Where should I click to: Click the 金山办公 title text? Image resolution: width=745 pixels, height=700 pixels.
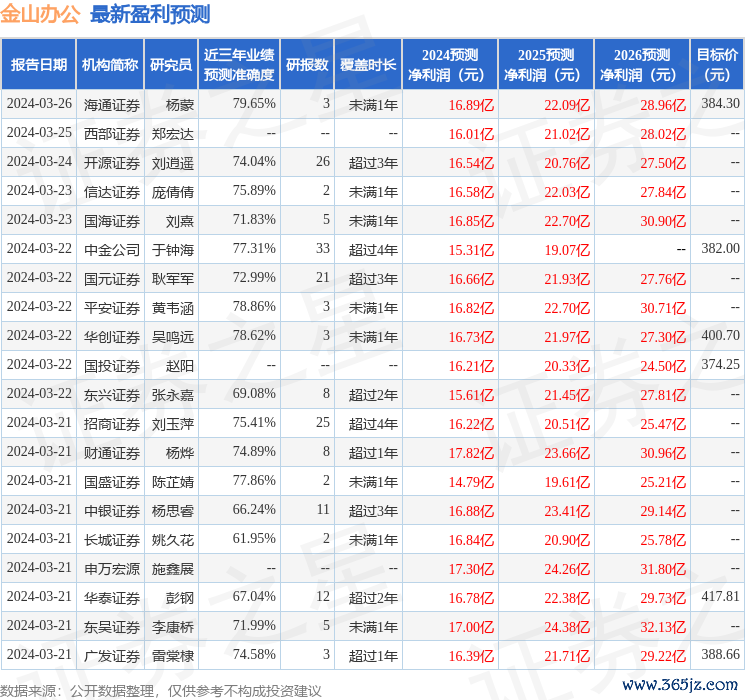pyautogui.click(x=40, y=14)
